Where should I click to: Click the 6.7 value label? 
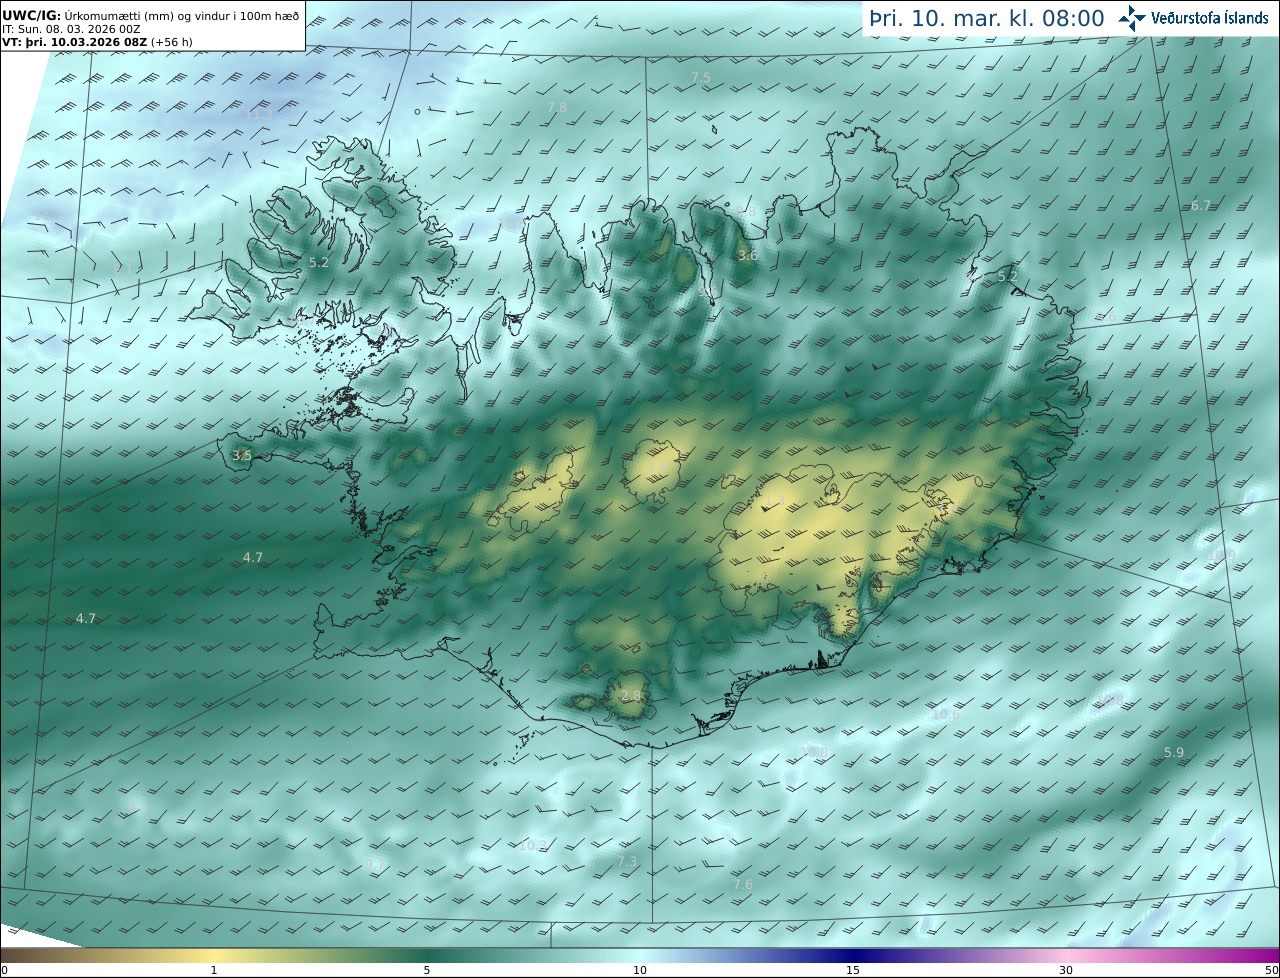tap(1201, 205)
